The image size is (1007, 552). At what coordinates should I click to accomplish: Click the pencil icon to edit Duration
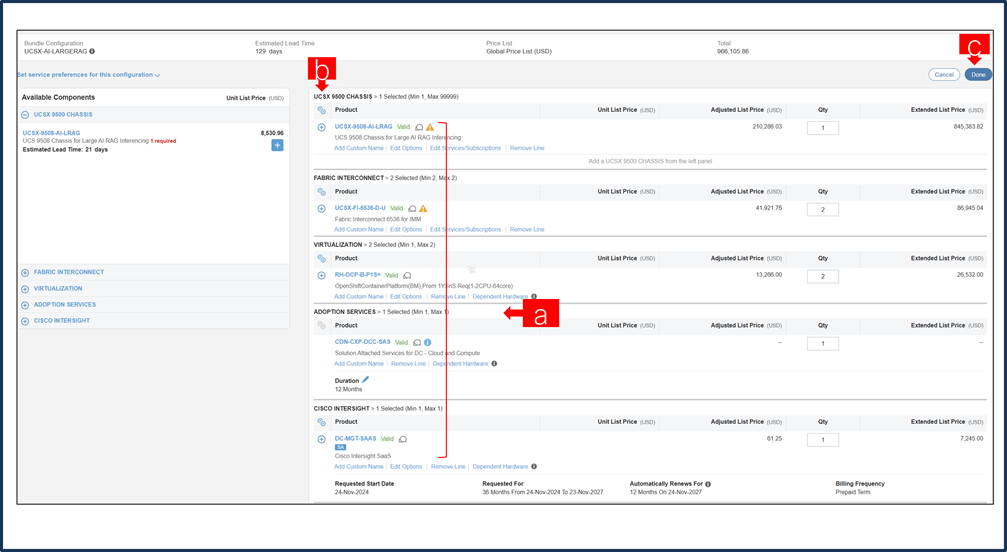pyautogui.click(x=365, y=380)
